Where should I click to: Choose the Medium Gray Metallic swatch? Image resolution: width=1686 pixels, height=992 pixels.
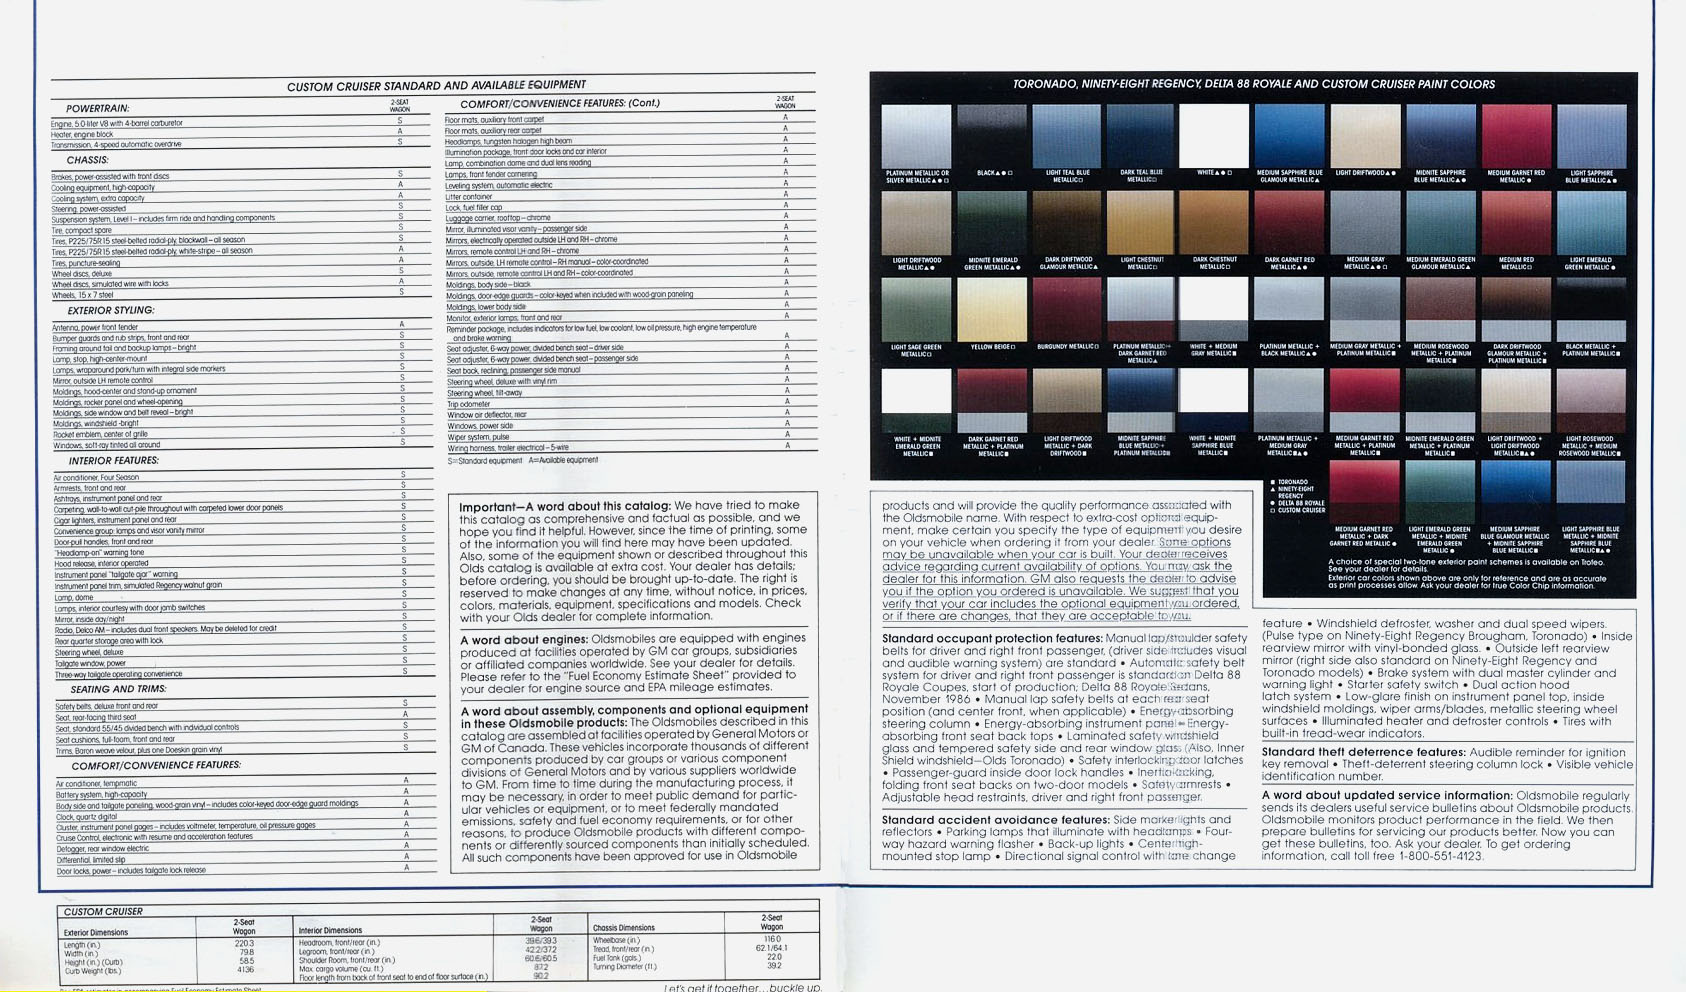coord(1365,224)
